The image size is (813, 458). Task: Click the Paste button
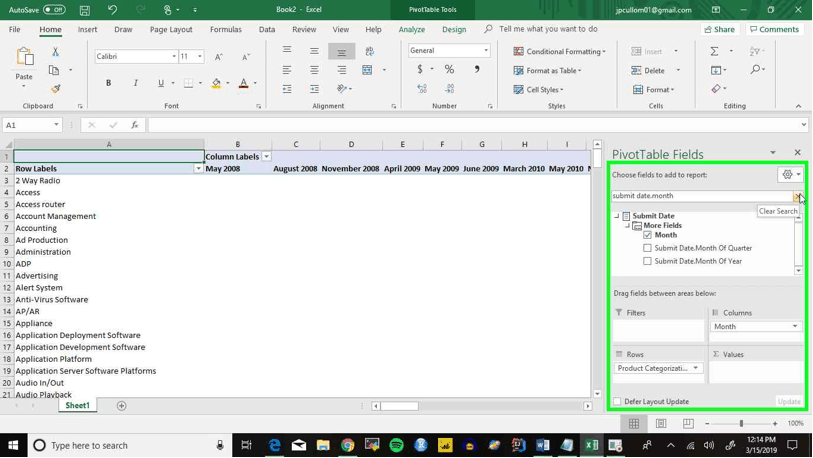click(24, 66)
